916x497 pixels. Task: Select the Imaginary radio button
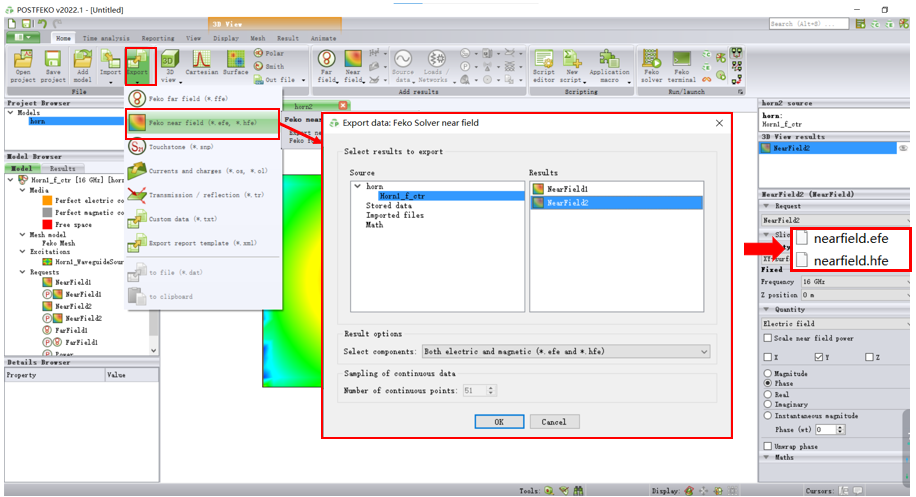(x=768, y=404)
